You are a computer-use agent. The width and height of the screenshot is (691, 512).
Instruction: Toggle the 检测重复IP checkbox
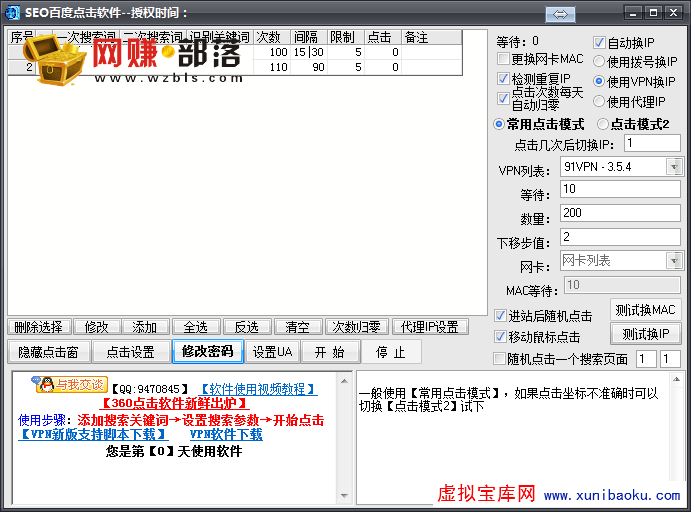(504, 78)
